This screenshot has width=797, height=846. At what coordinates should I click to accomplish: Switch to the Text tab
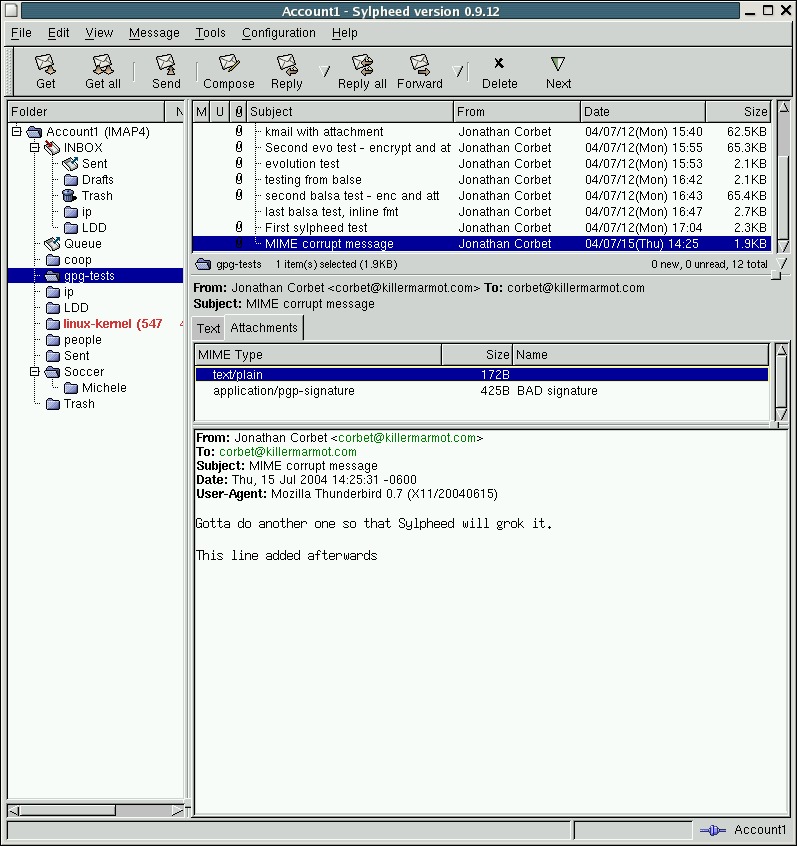click(x=208, y=329)
